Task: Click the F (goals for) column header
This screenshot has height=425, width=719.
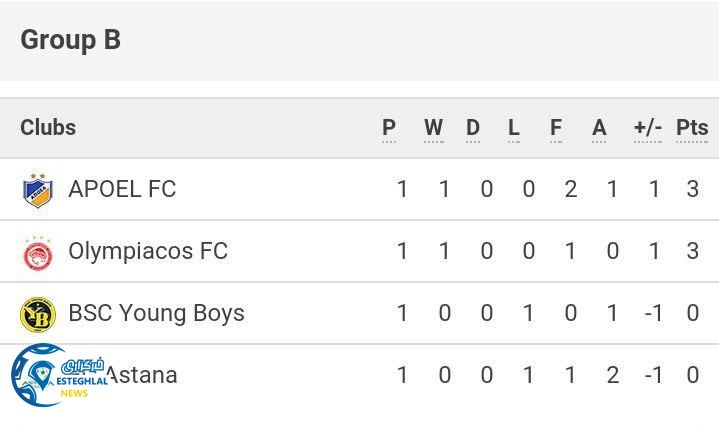Action: tap(556, 128)
